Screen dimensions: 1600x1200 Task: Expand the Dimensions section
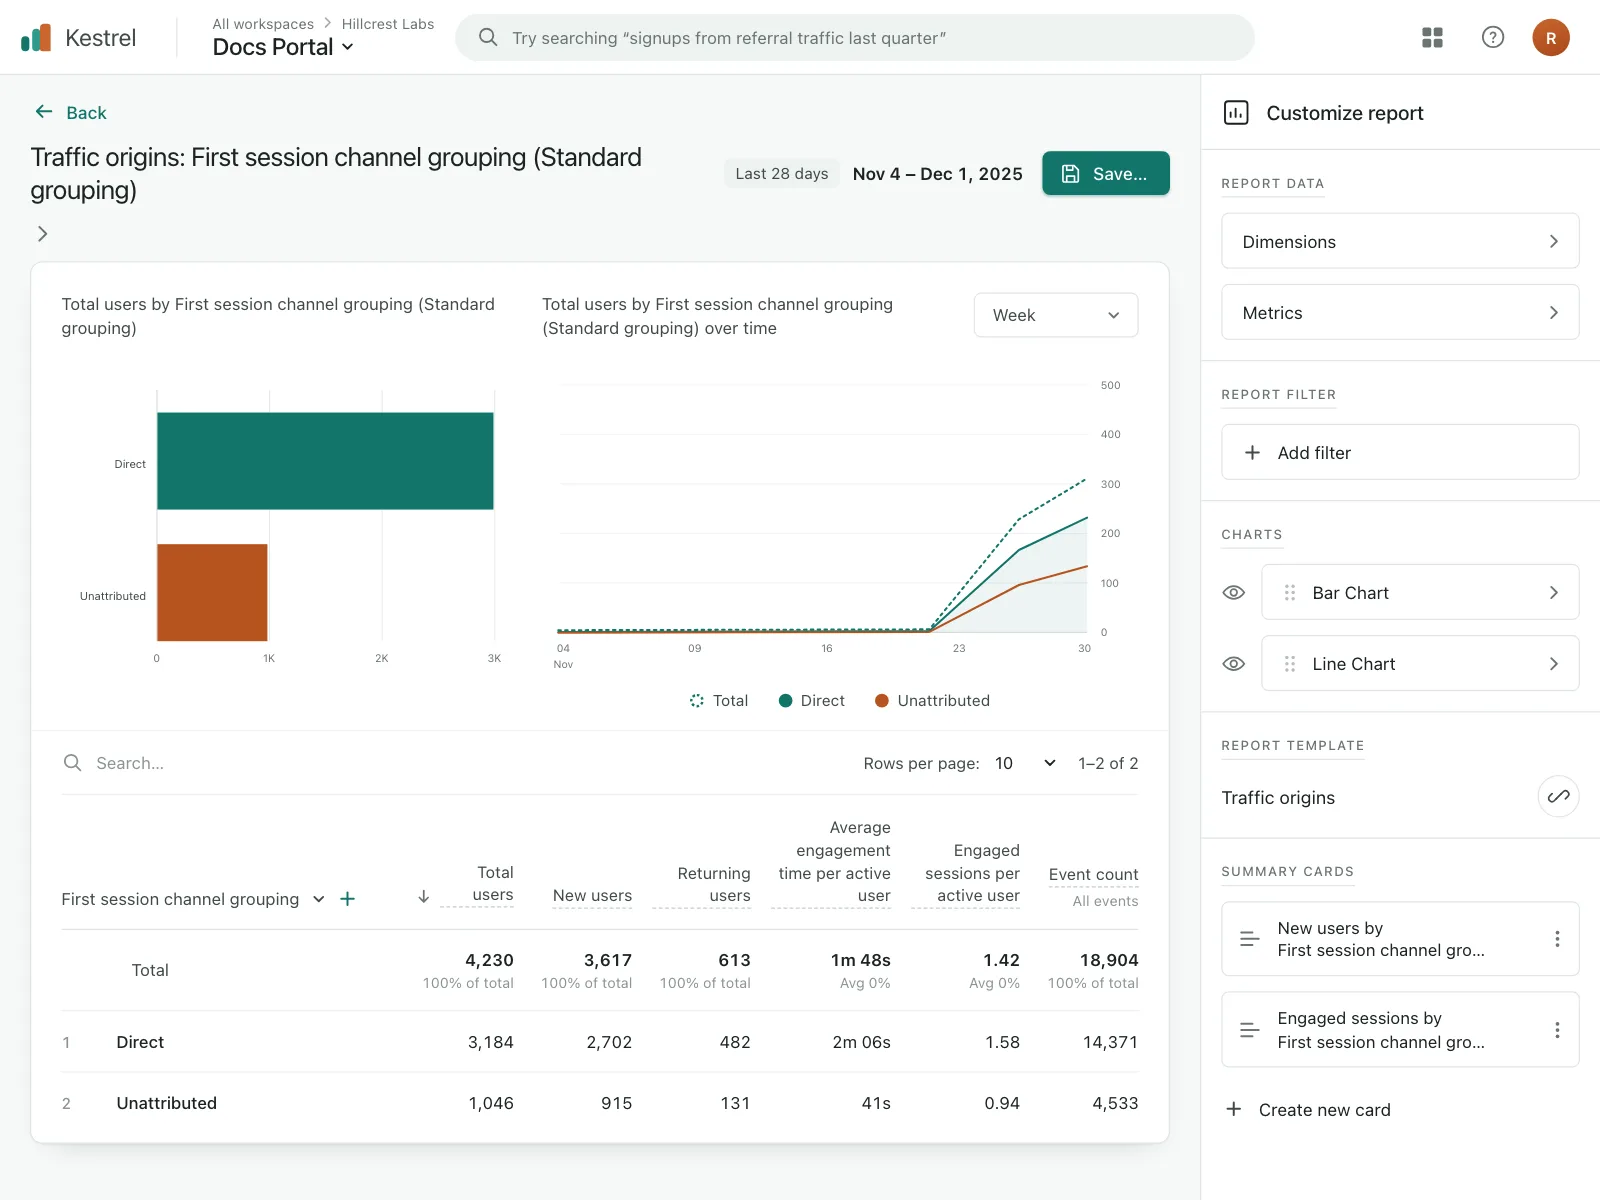pyautogui.click(x=1400, y=241)
